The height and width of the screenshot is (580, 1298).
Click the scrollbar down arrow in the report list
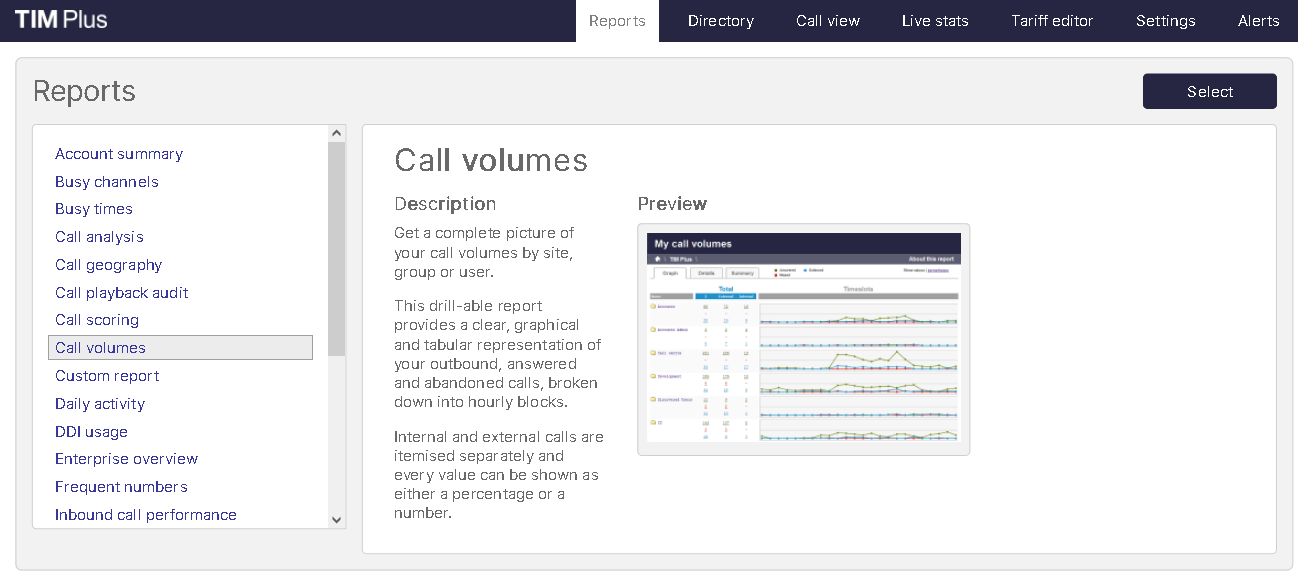[x=336, y=520]
